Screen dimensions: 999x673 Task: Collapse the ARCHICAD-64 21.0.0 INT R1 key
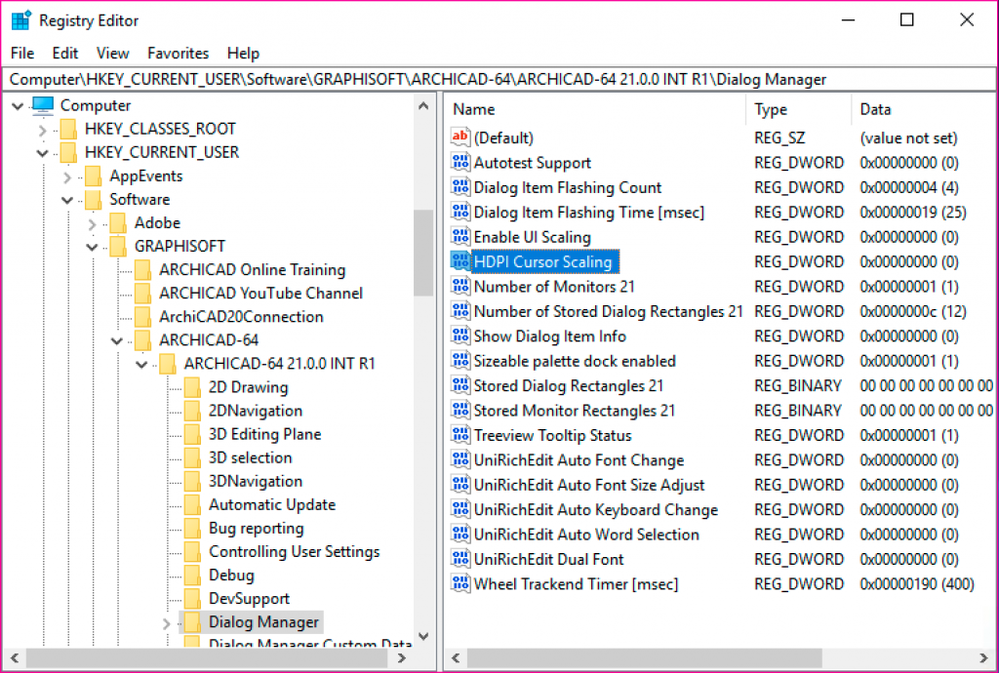pos(142,365)
